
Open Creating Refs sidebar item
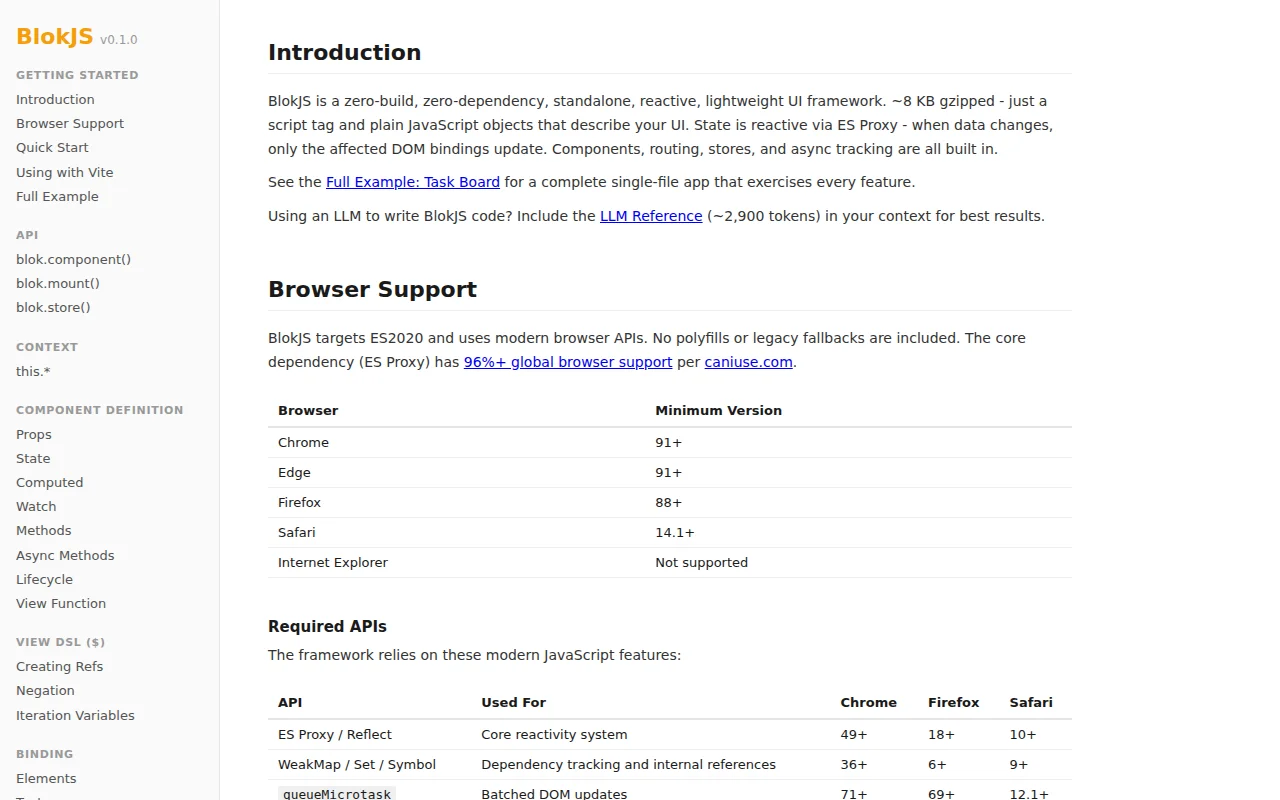(60, 666)
